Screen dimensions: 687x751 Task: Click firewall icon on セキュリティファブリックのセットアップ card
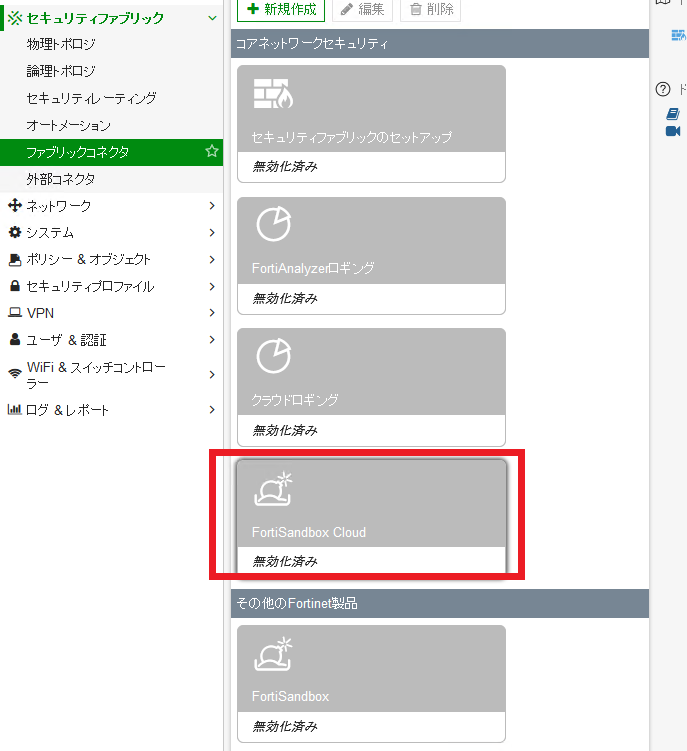(273, 93)
